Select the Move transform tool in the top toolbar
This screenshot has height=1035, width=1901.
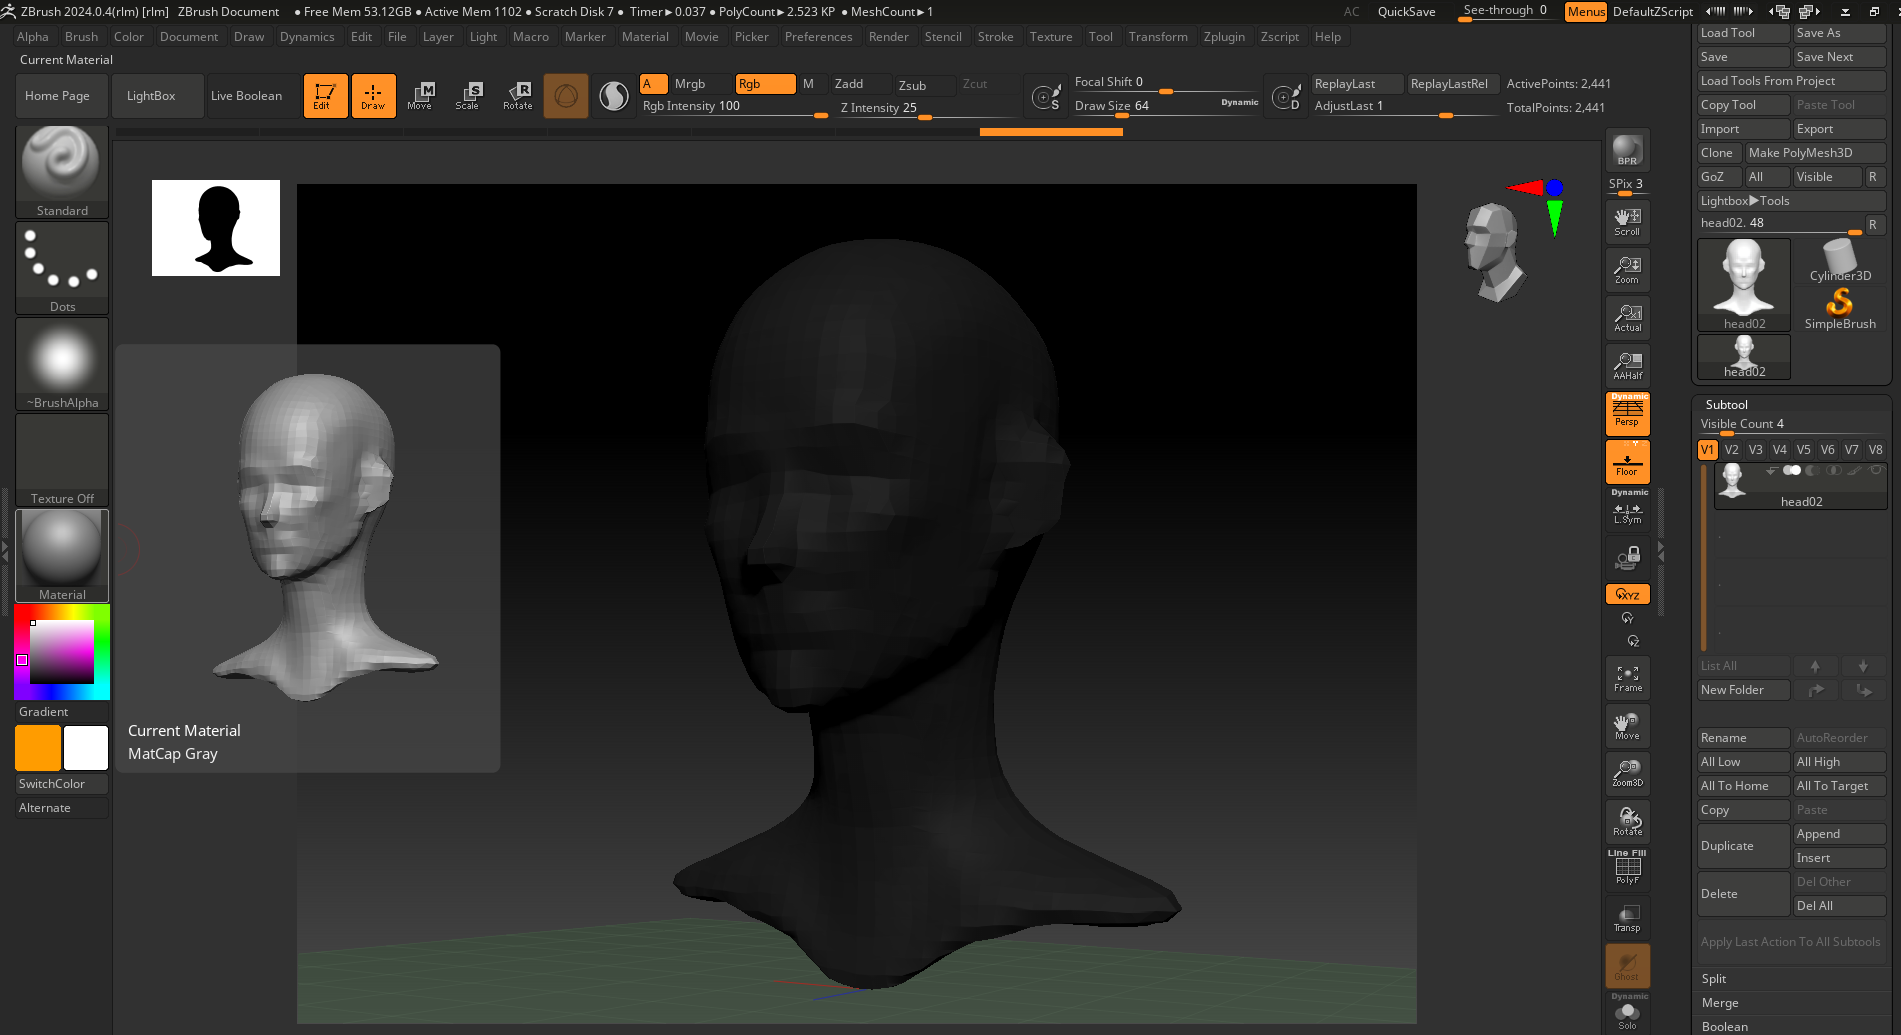click(x=420, y=95)
